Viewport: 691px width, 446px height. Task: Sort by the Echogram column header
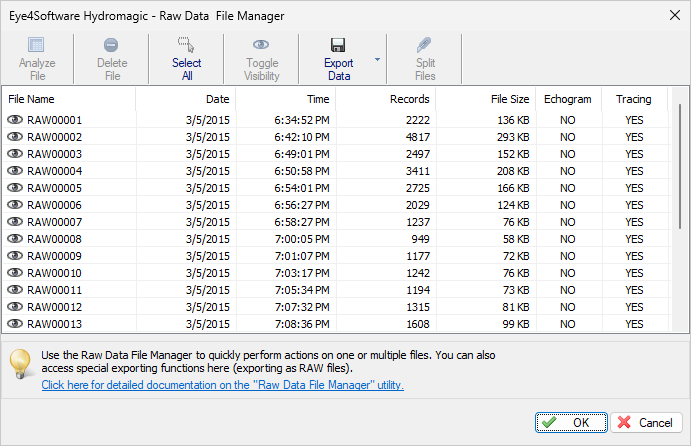click(x=568, y=99)
